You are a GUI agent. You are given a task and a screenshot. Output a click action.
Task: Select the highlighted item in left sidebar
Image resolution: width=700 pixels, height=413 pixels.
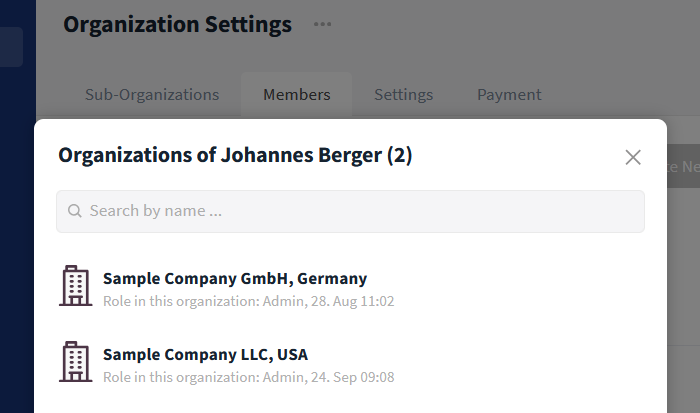click(11, 47)
